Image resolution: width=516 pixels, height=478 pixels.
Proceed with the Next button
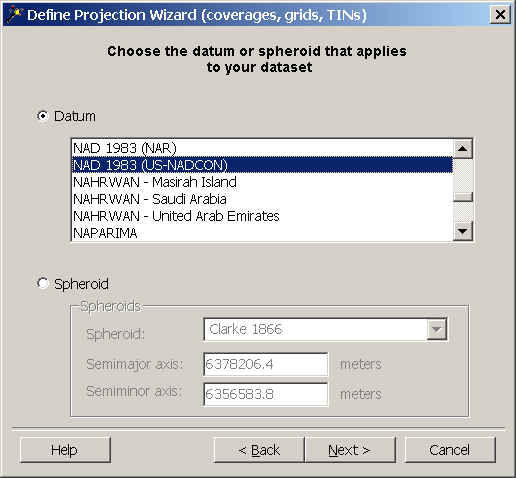tap(350, 450)
